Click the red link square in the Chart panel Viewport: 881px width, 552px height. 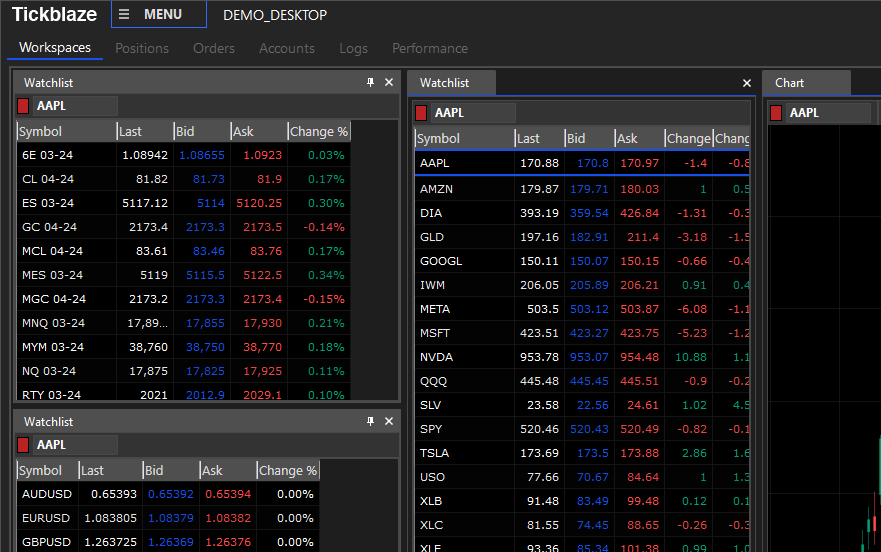click(x=776, y=113)
